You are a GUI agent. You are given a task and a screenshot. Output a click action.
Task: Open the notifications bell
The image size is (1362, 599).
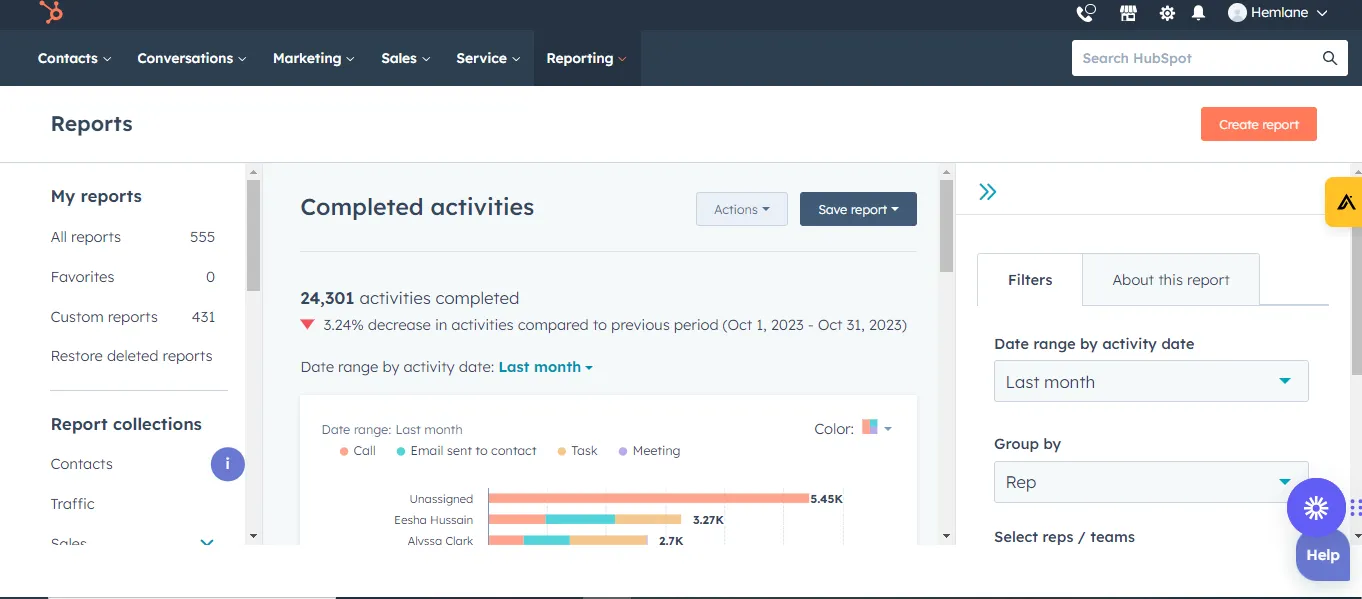[1198, 13]
